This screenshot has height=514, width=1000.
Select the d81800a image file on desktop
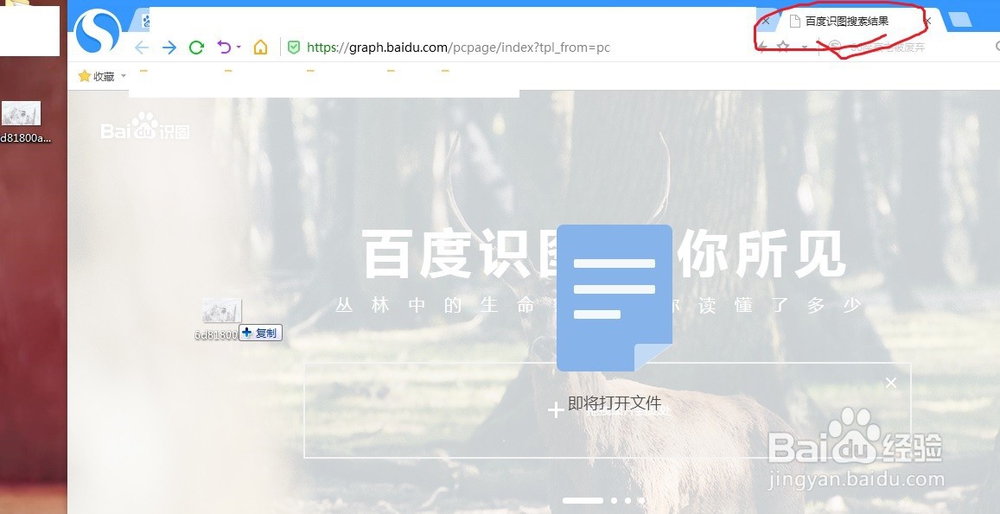pyautogui.click(x=22, y=122)
